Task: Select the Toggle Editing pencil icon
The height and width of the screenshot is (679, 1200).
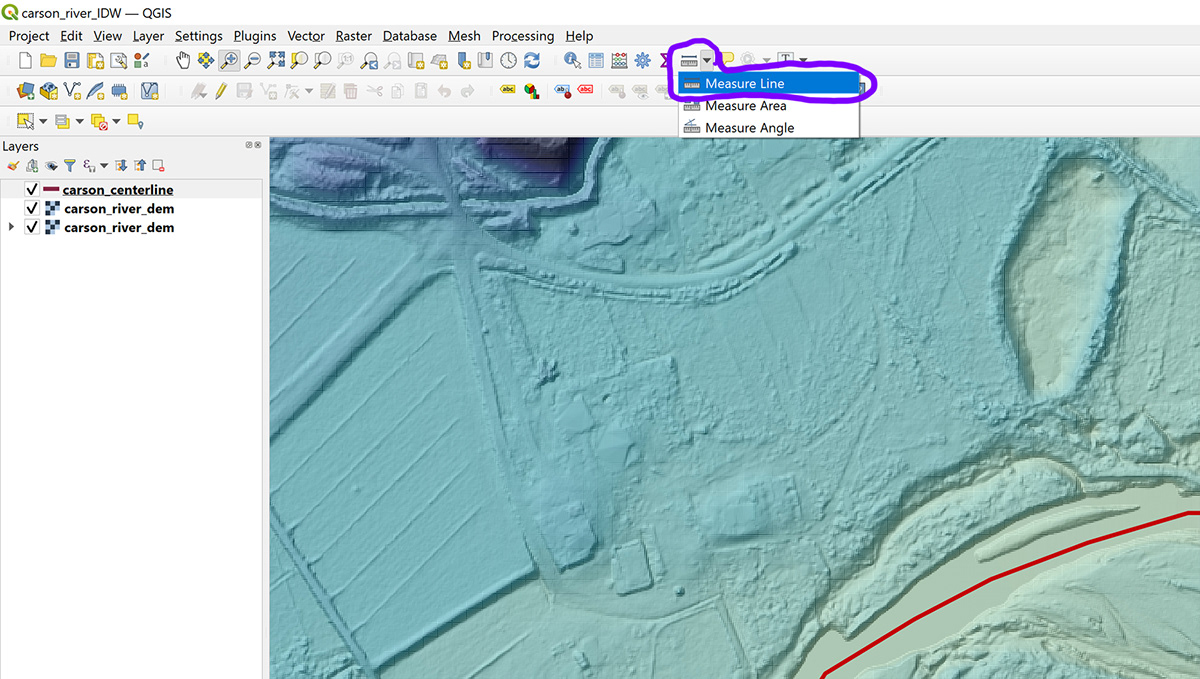Action: point(220,90)
